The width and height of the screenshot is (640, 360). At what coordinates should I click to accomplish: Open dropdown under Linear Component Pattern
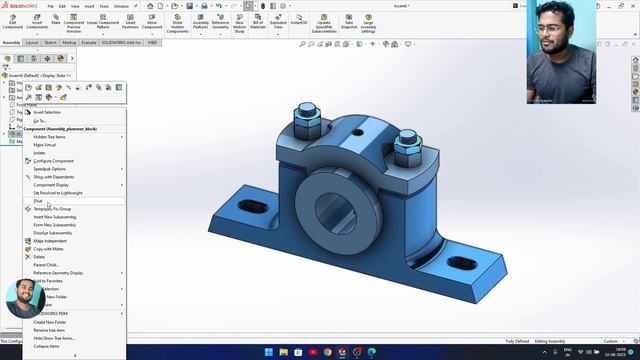[103, 34]
